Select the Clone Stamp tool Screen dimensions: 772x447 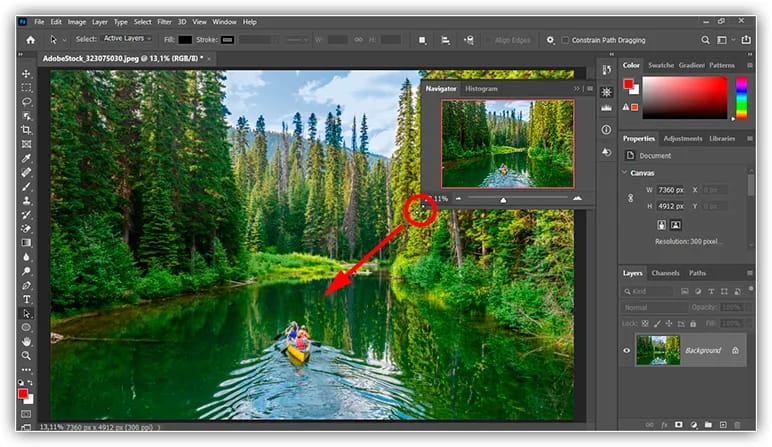[x=27, y=200]
